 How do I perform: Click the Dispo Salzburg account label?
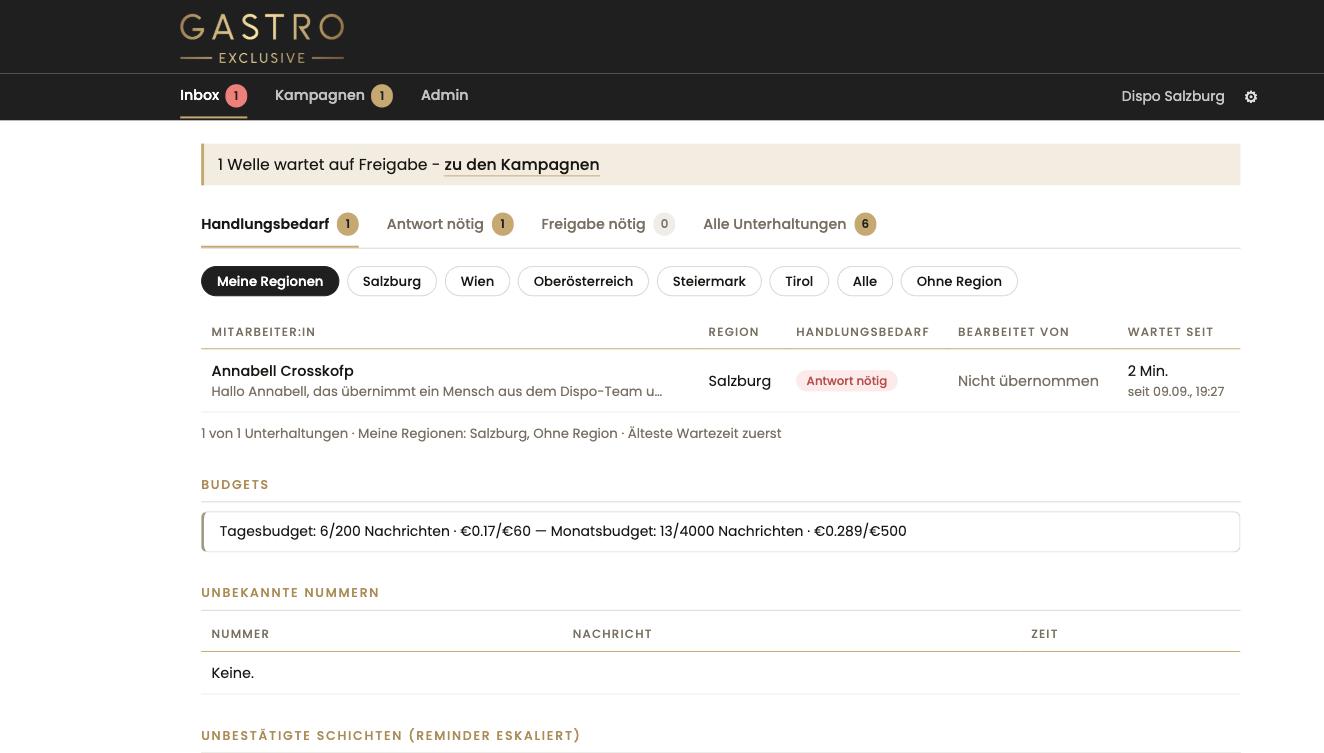tap(1173, 96)
